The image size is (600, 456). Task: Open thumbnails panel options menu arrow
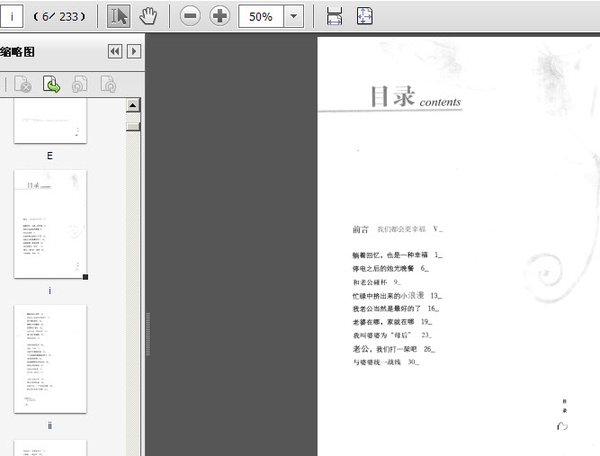coord(134,51)
